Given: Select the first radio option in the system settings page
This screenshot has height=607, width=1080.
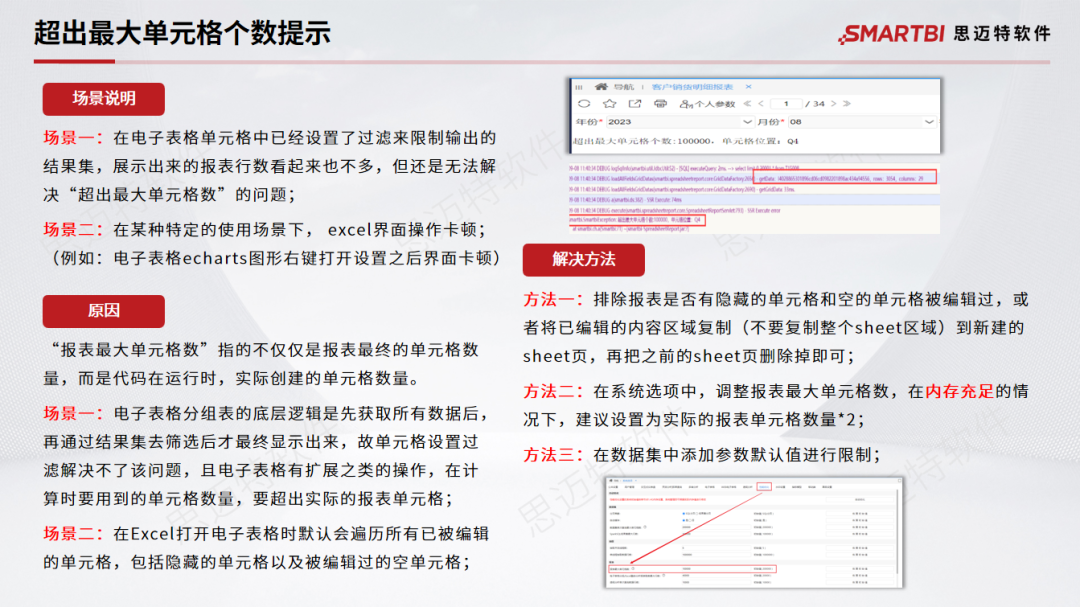Looking at the screenshot, I should point(683,514).
